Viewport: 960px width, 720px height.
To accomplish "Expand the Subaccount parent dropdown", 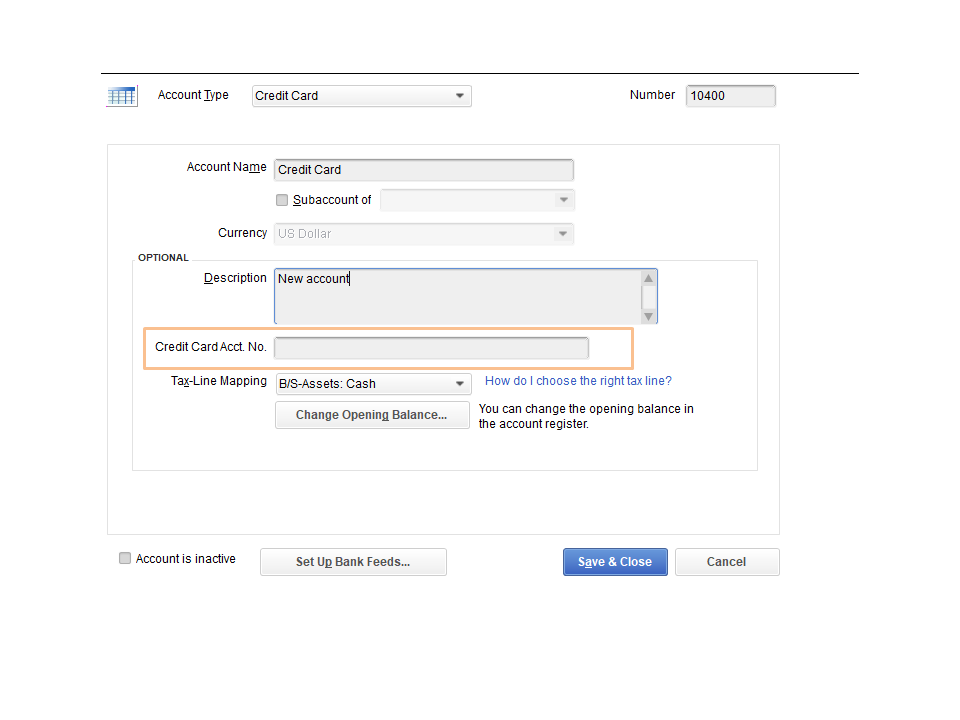I will 564,200.
